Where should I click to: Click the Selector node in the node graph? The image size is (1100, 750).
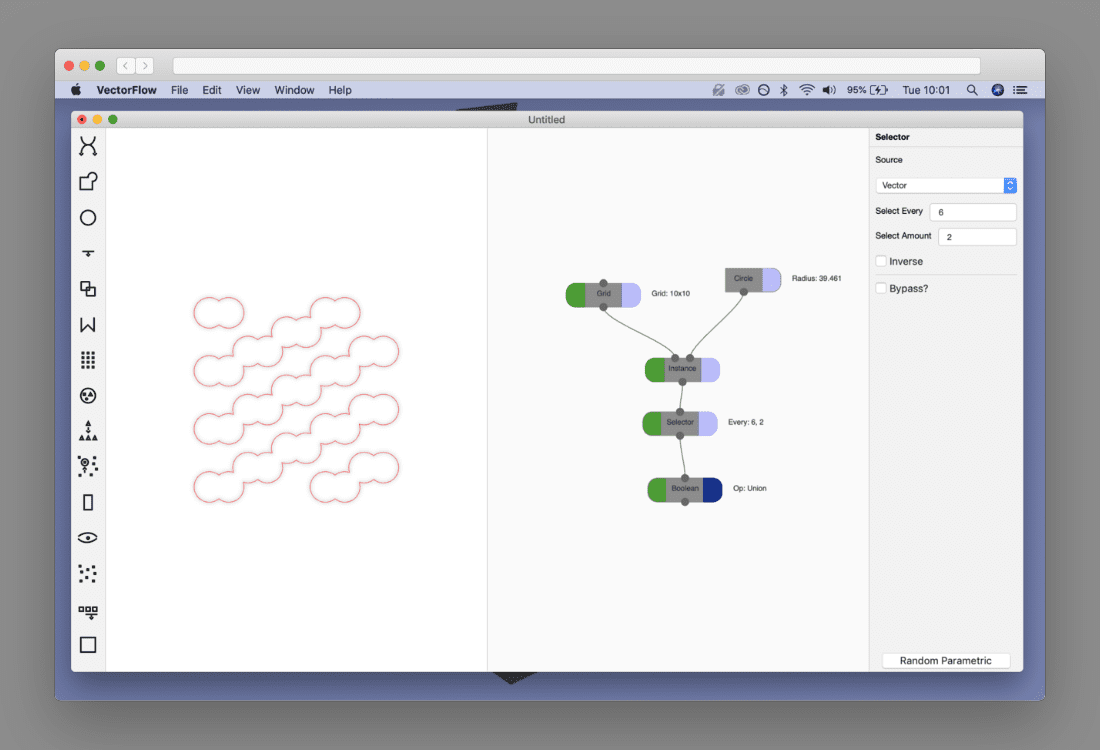point(680,422)
